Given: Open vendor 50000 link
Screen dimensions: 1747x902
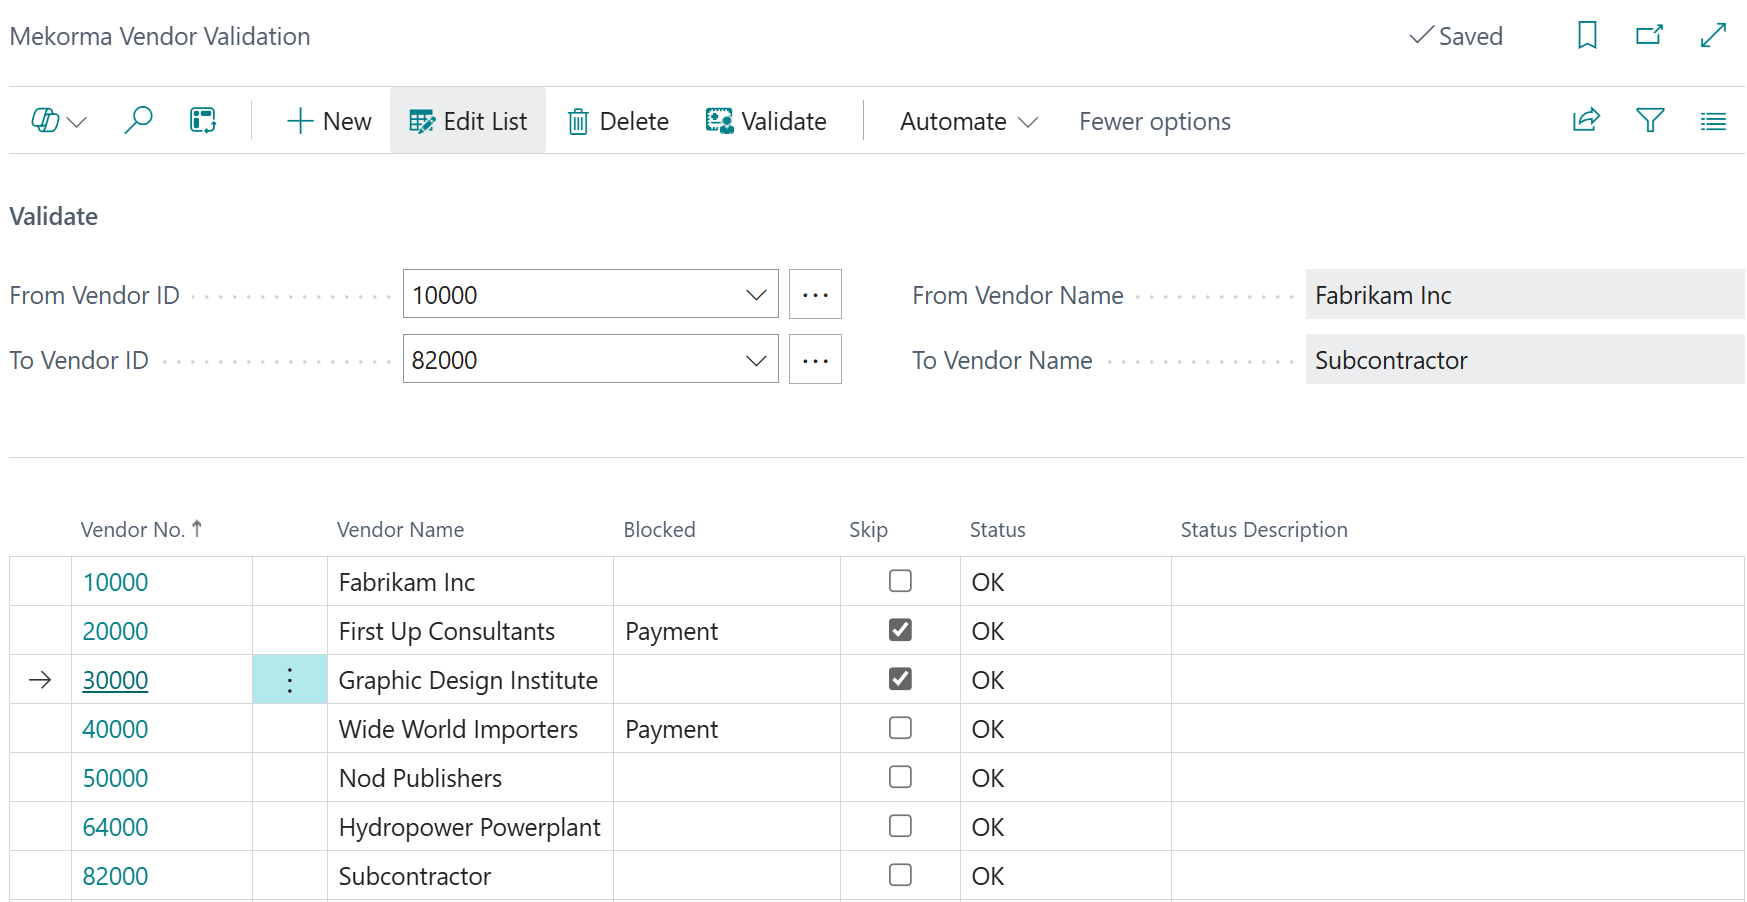Looking at the screenshot, I should (x=115, y=778).
